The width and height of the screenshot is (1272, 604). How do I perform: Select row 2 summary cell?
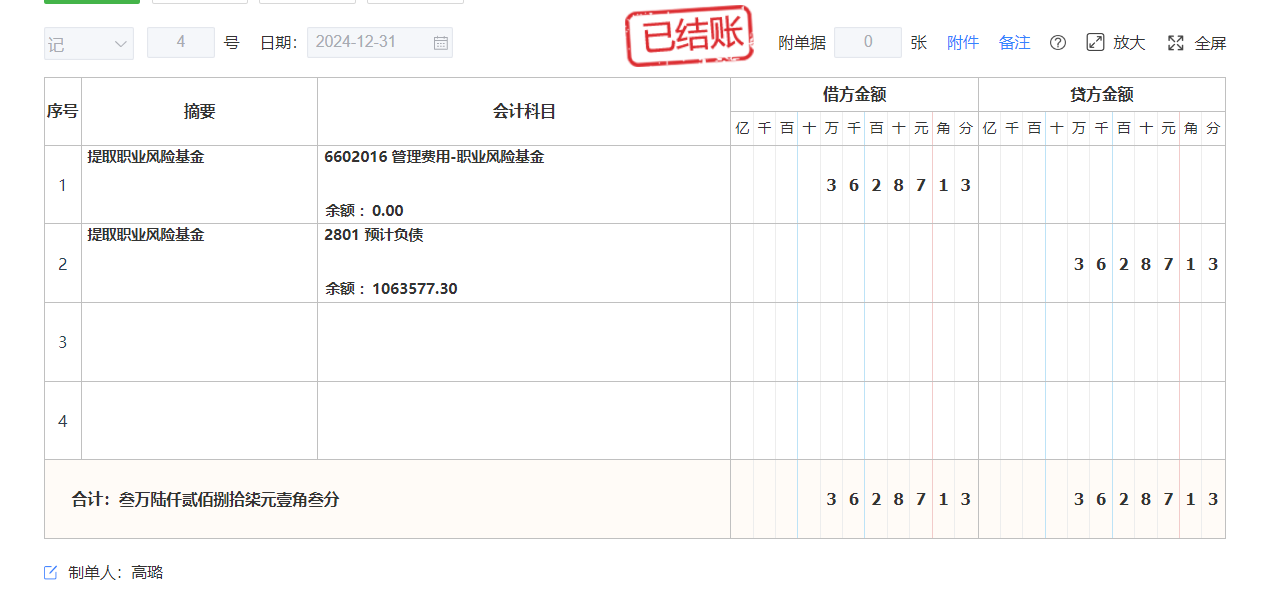click(x=199, y=262)
